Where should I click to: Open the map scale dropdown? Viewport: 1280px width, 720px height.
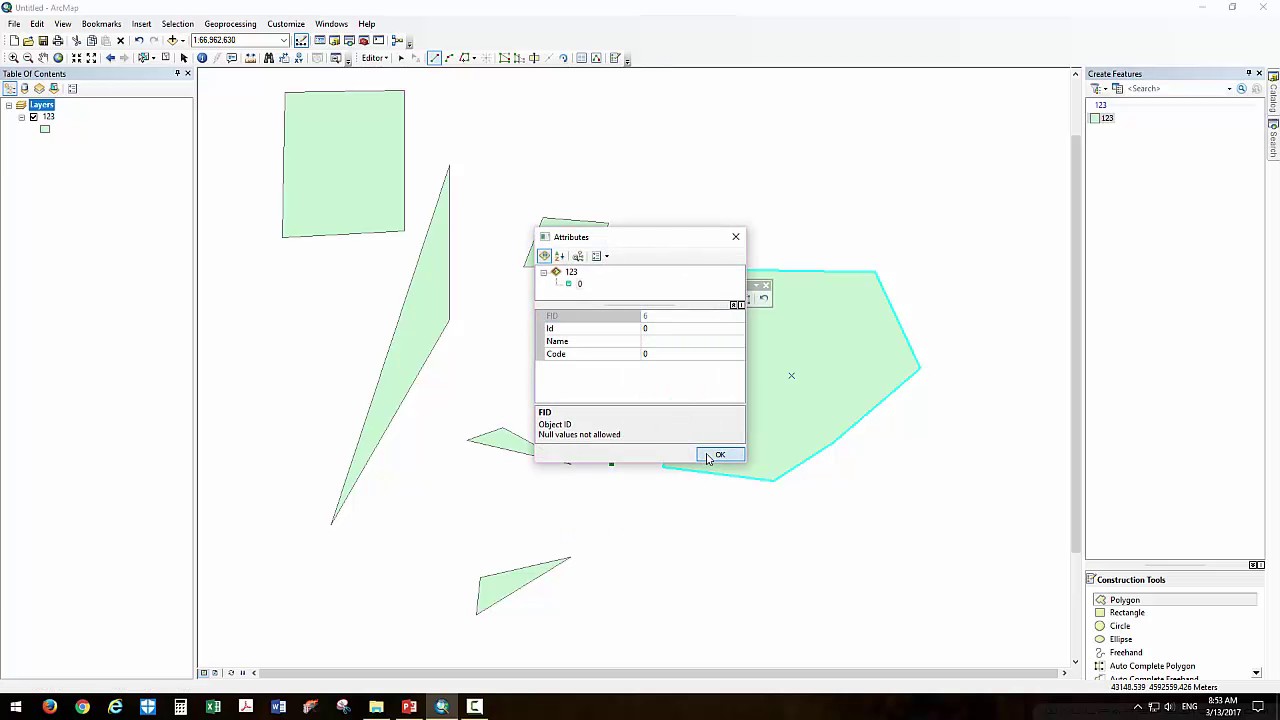(284, 40)
